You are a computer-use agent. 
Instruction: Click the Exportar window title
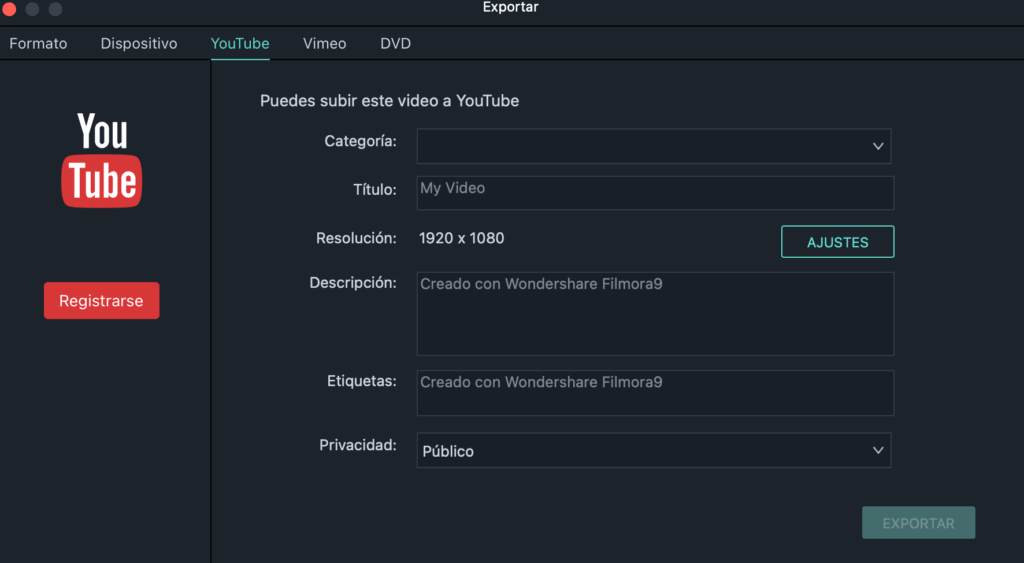click(511, 7)
